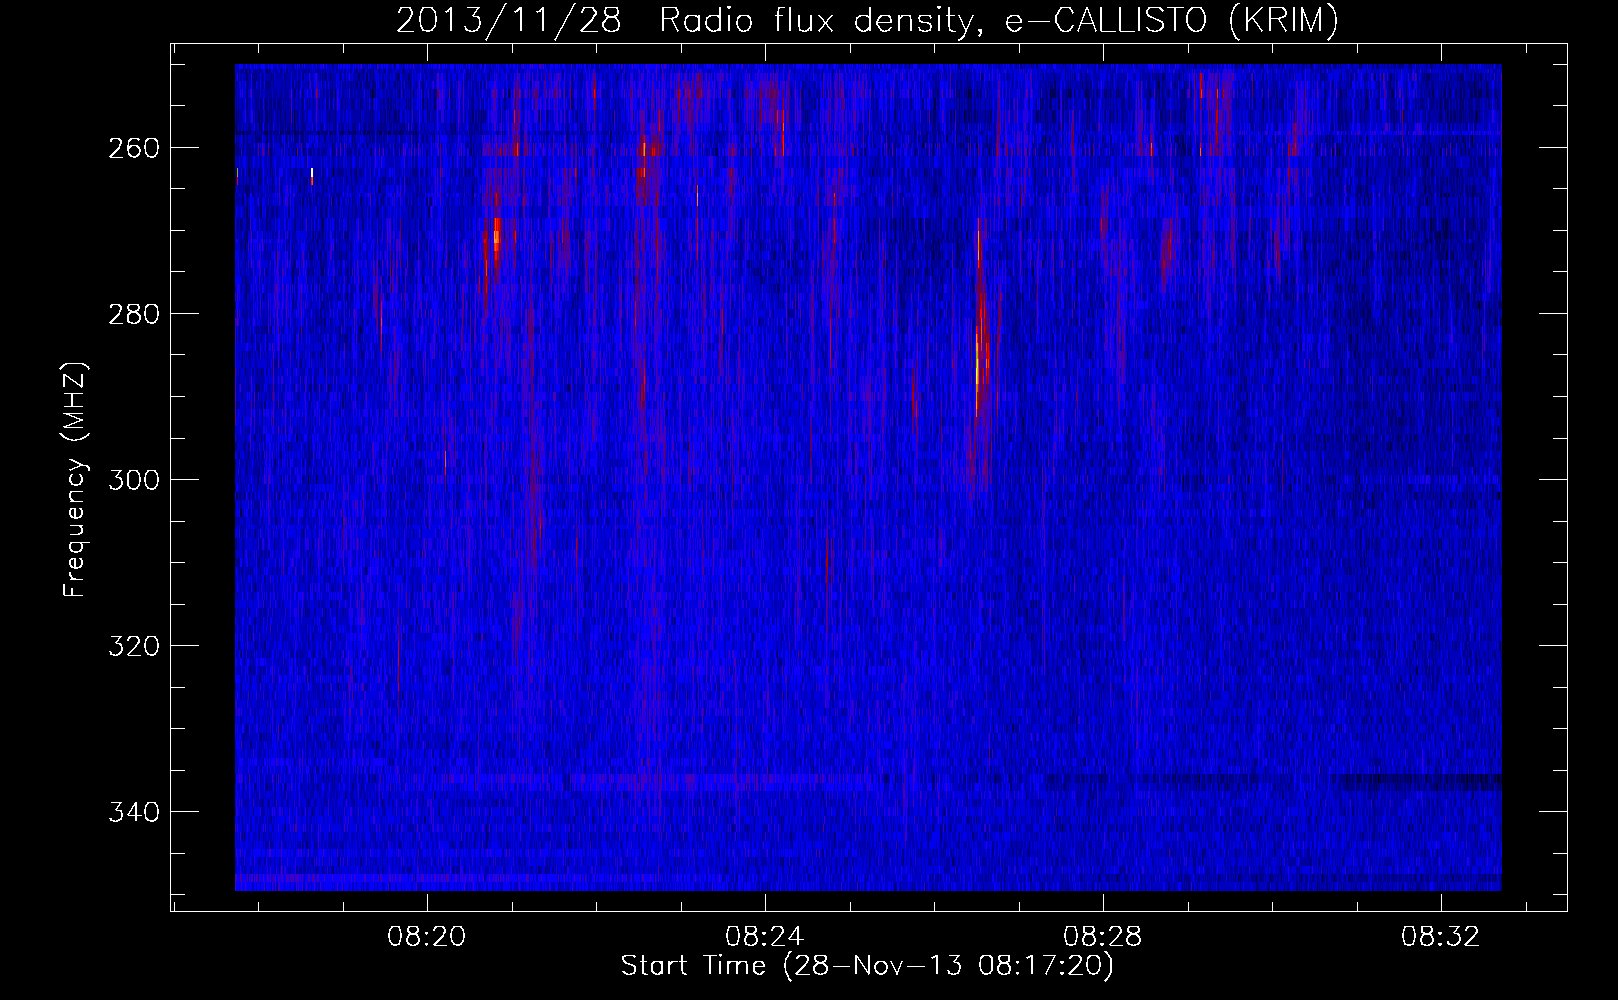Click the "Frequency (MHZ)" axis label
This screenshot has width=1618, height=1000.
(x=76, y=480)
